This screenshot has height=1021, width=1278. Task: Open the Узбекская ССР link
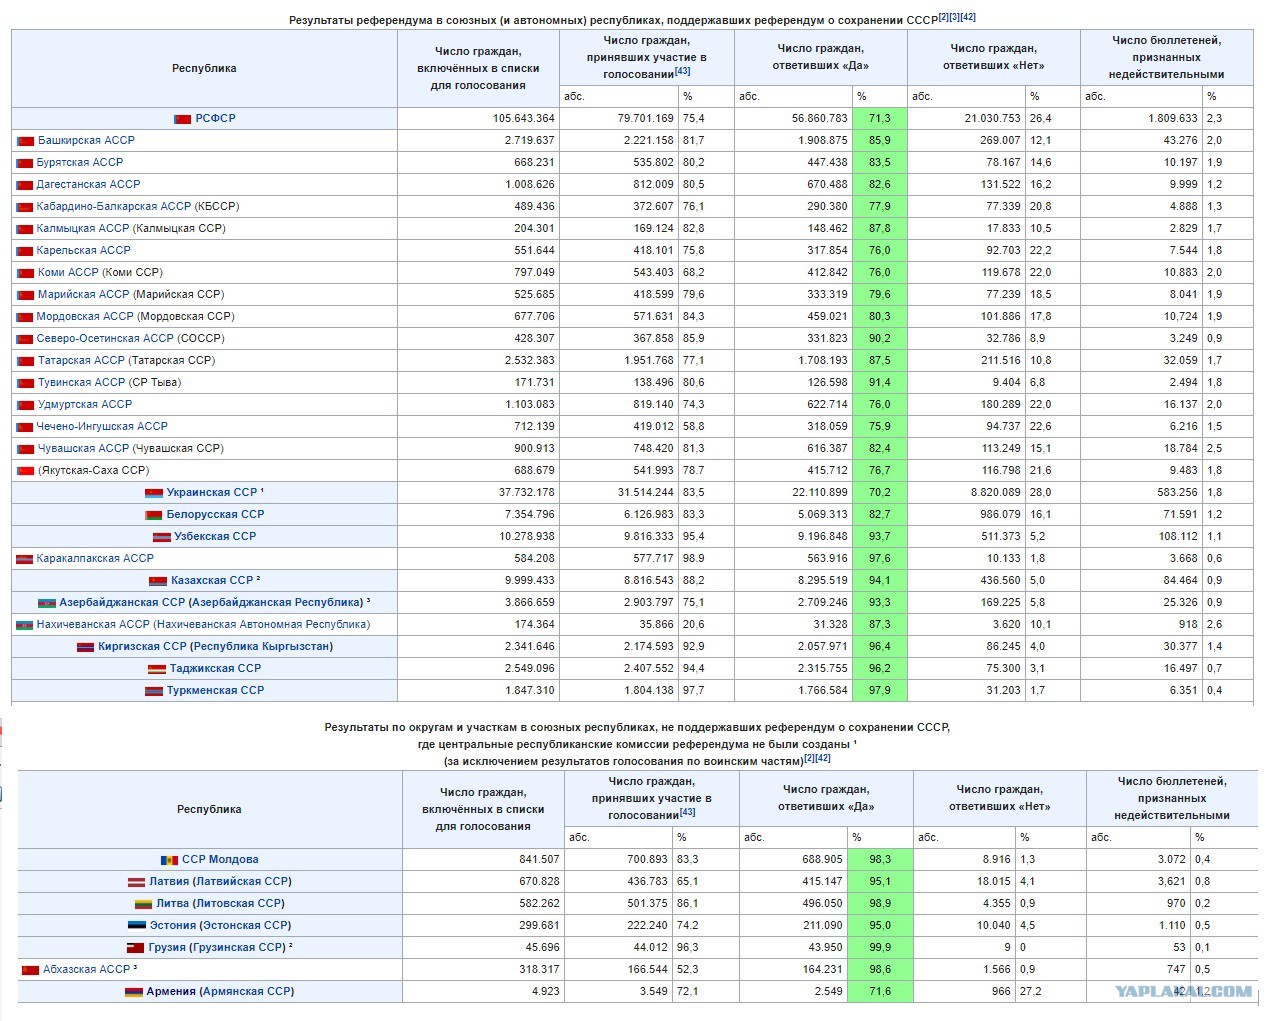(x=214, y=536)
